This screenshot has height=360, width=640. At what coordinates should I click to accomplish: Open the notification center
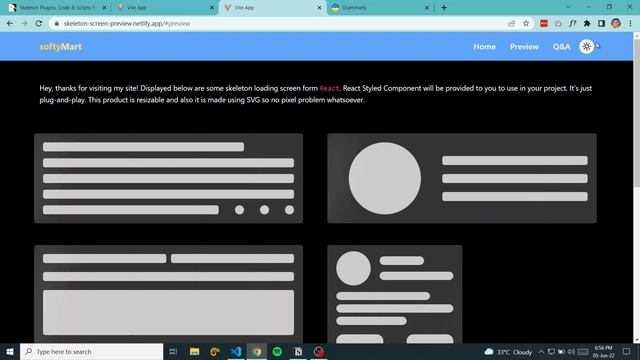coord(626,351)
